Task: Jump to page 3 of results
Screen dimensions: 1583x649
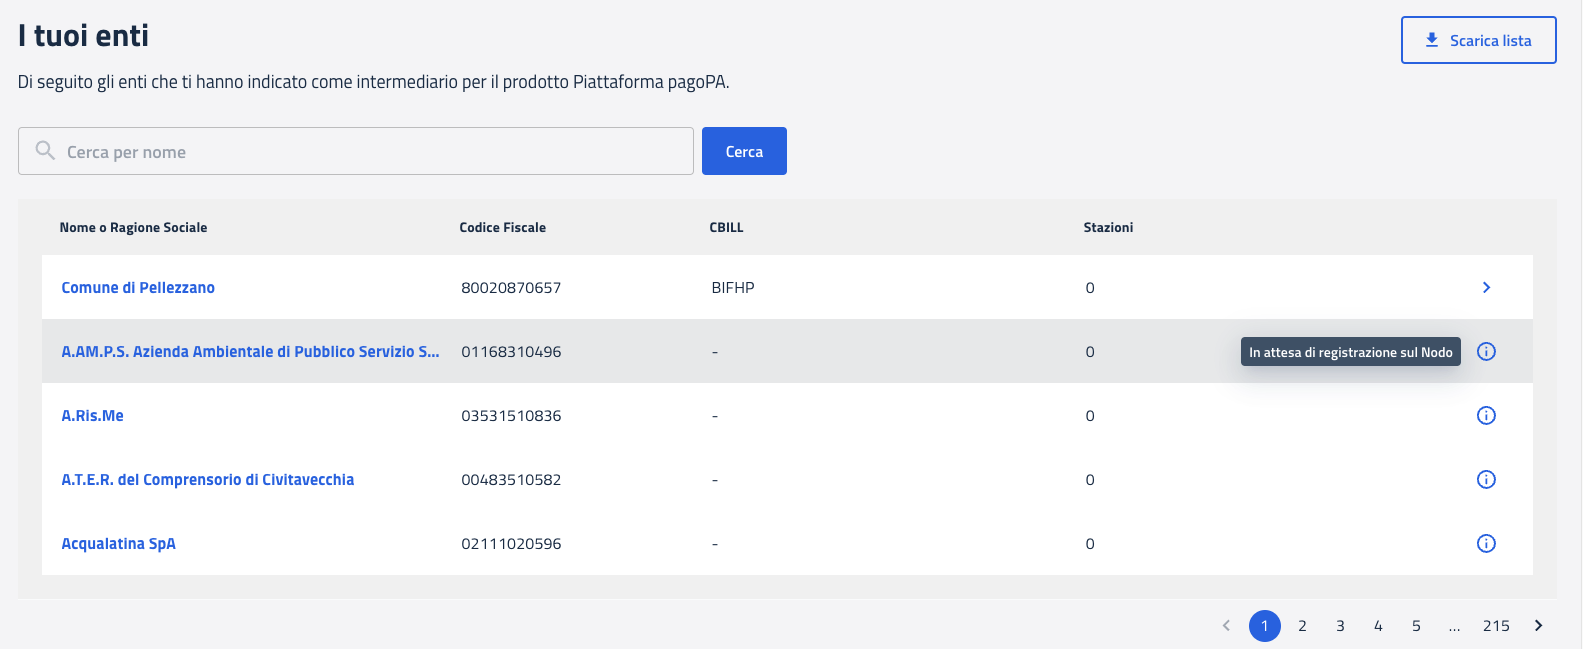Action: [x=1340, y=625]
